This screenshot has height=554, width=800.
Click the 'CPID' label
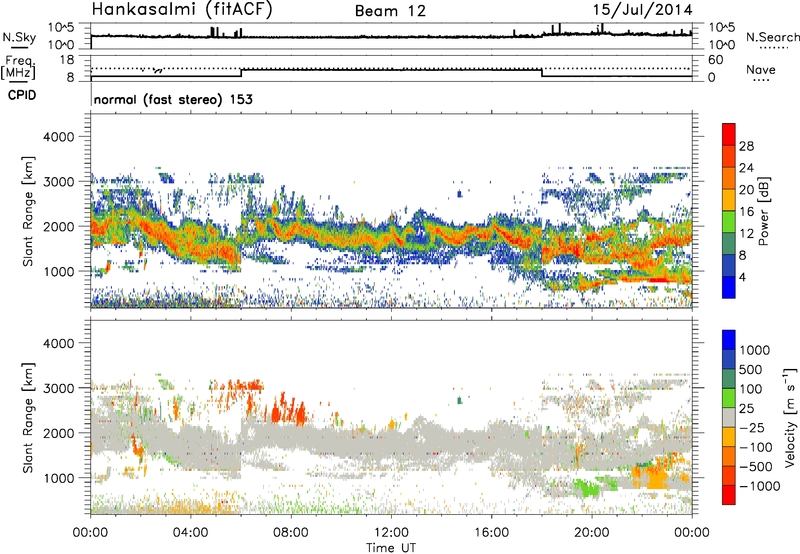click(22, 95)
